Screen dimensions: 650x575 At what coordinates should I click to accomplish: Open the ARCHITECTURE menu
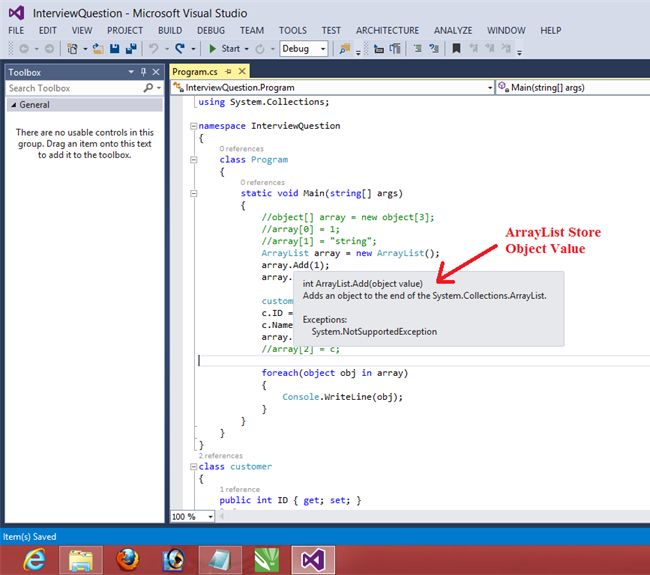pos(388,31)
